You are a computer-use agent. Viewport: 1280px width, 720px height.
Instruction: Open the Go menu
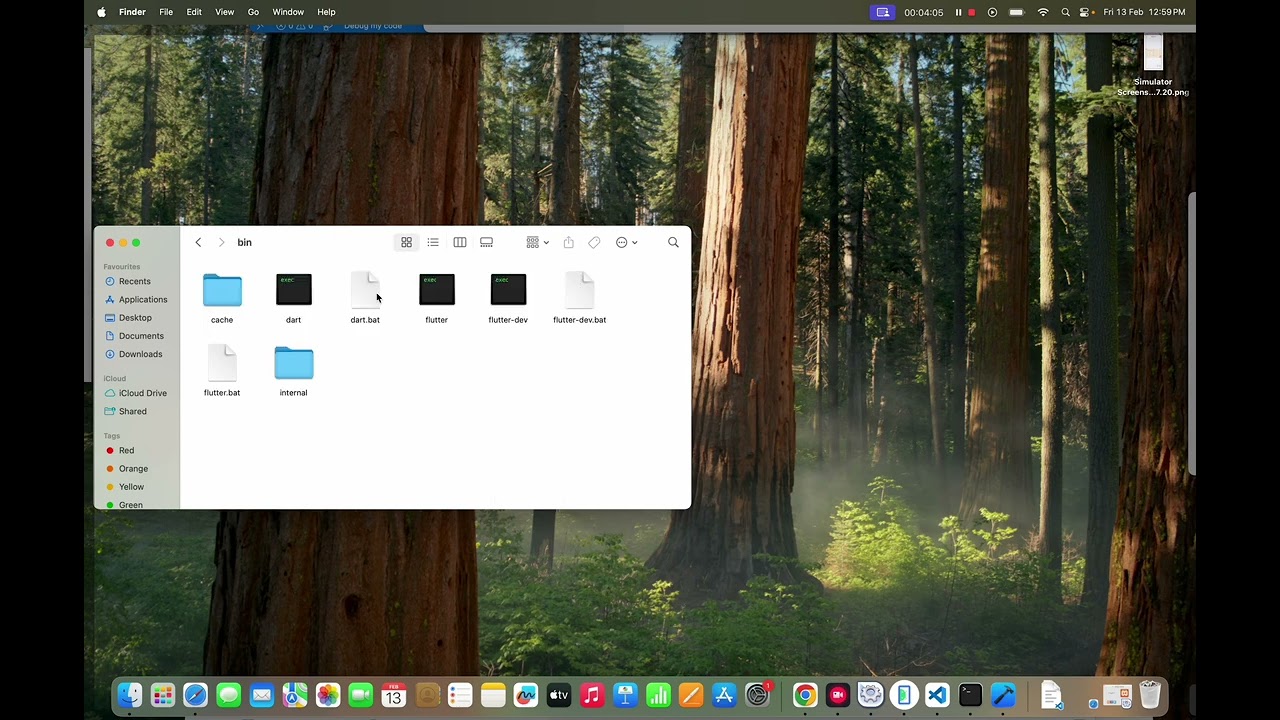coord(253,12)
